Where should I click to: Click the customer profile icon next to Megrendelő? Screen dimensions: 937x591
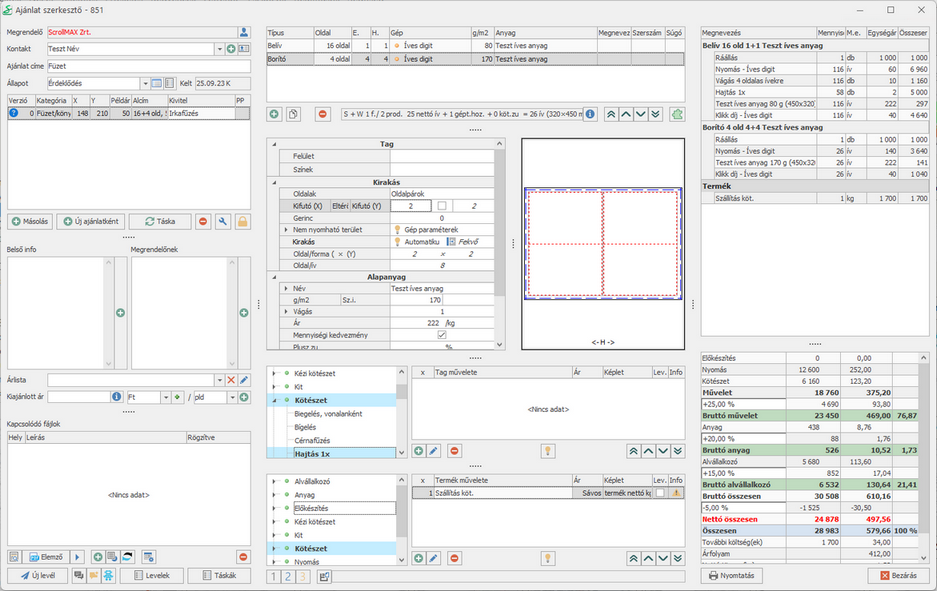point(244,32)
